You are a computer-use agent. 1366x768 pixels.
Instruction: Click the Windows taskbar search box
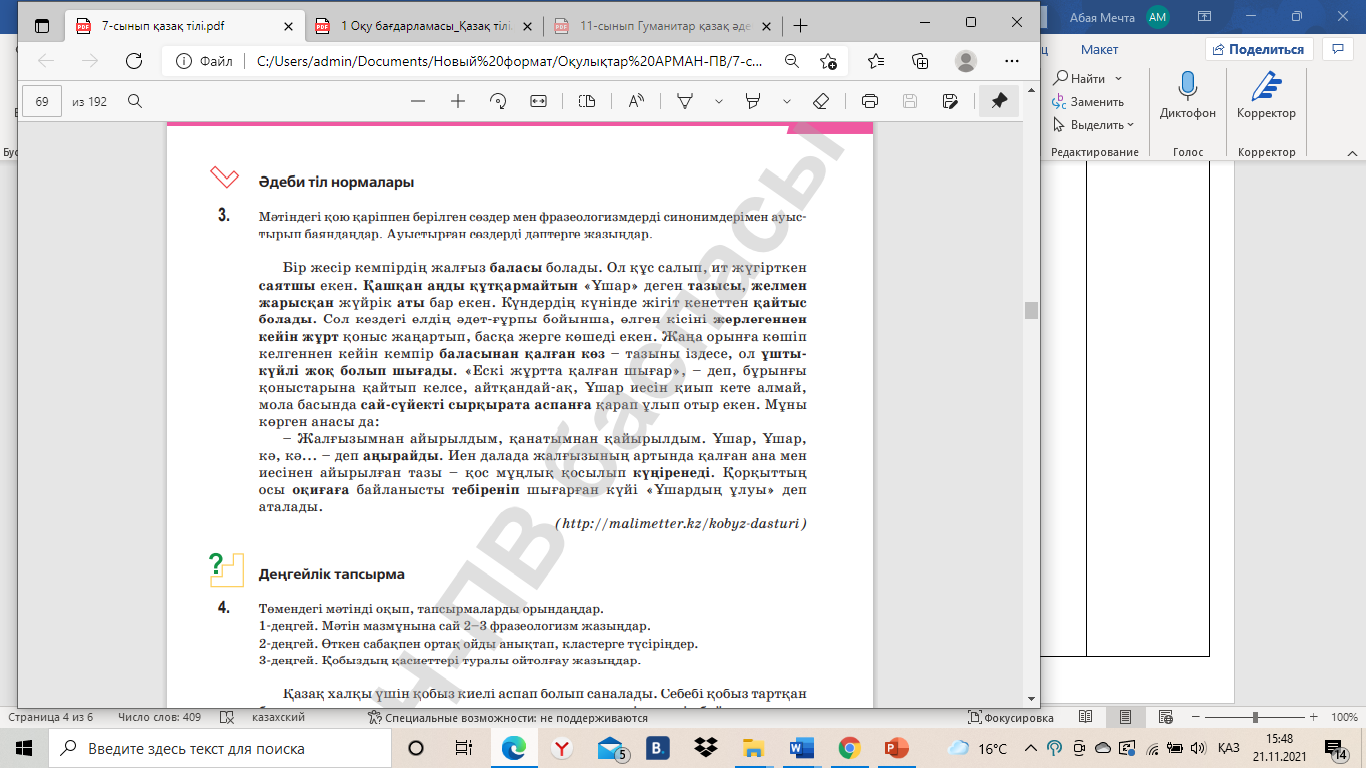point(220,748)
